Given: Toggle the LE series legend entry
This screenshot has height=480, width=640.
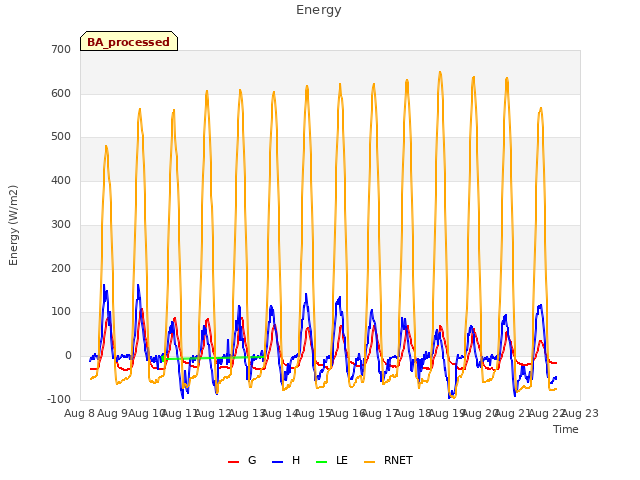Looking at the screenshot, I should [x=332, y=460].
